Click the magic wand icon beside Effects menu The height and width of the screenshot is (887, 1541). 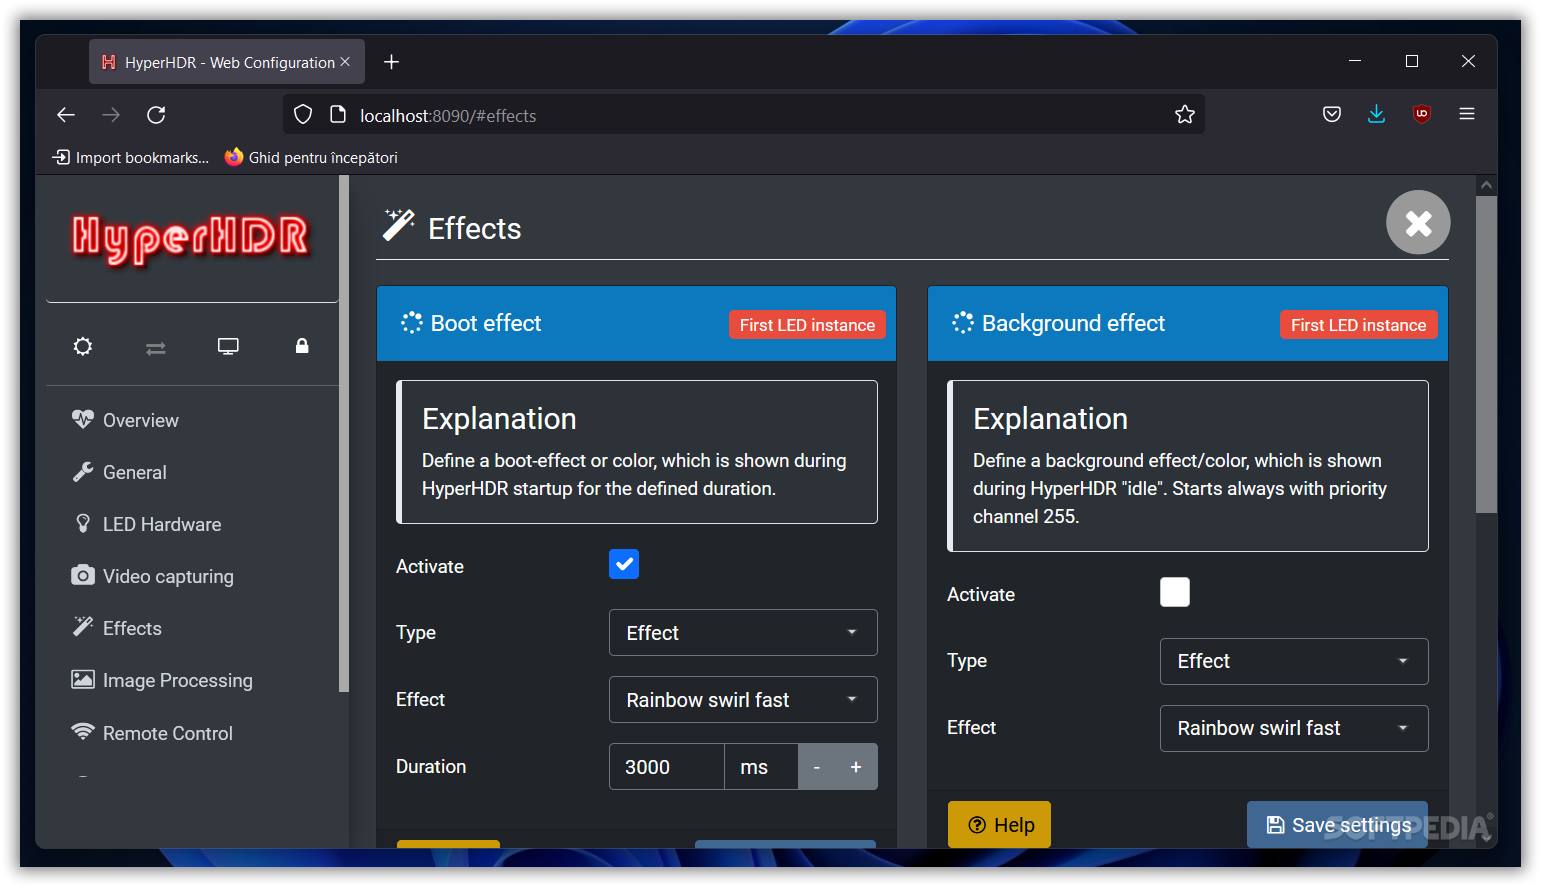click(83, 627)
